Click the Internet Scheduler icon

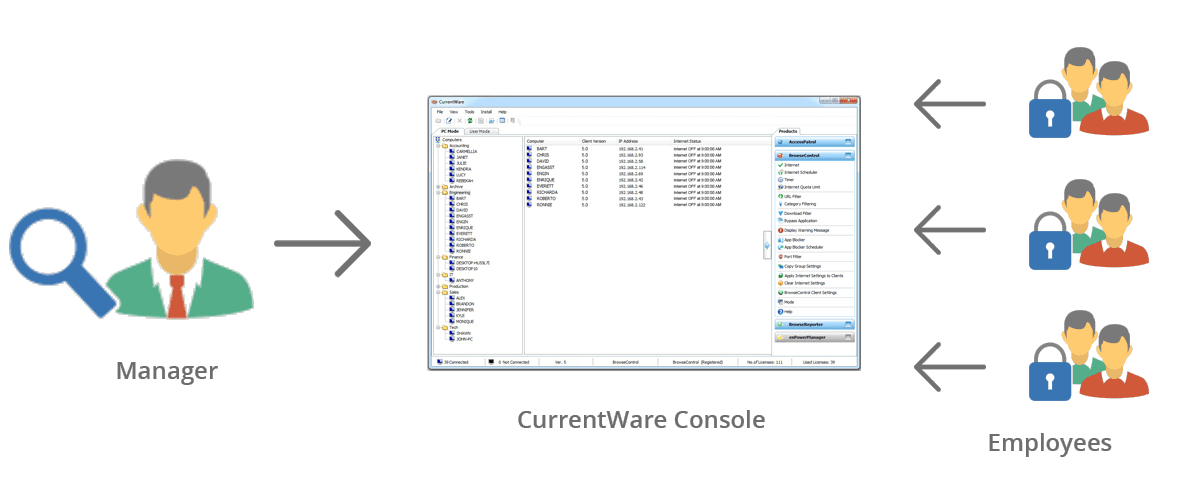[x=780, y=172]
